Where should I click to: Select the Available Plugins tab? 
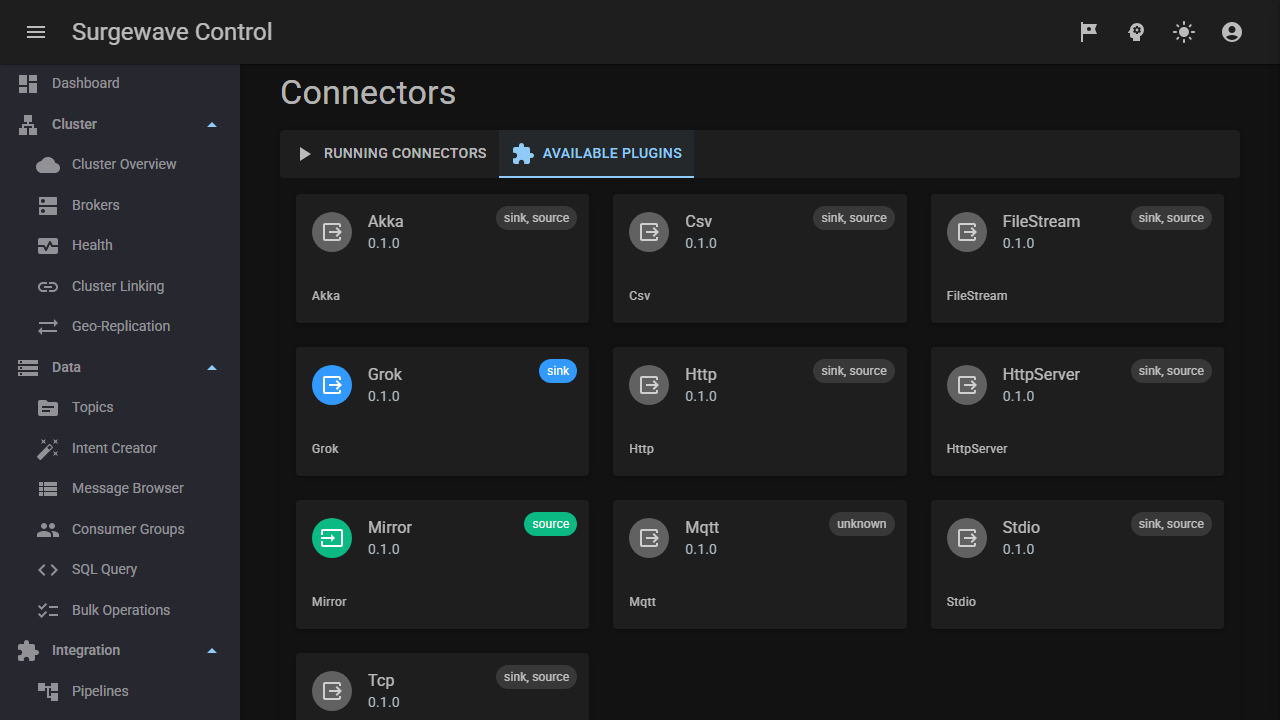tap(597, 154)
